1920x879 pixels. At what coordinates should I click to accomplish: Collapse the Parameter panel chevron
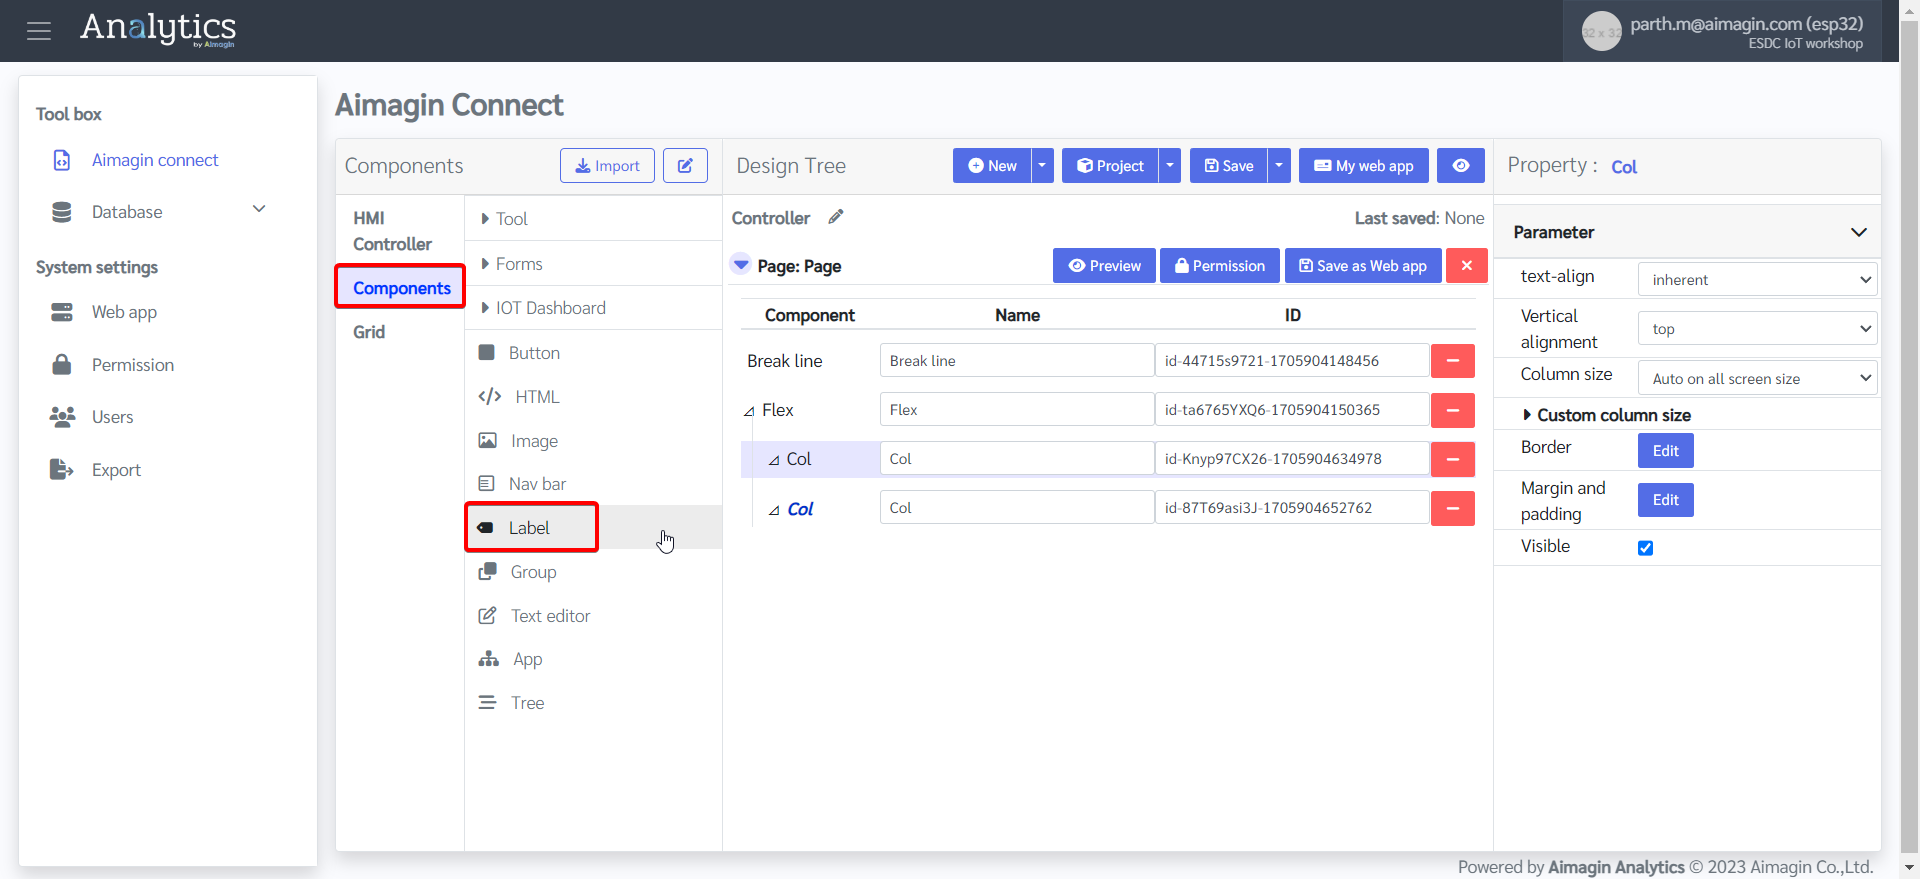1859,232
